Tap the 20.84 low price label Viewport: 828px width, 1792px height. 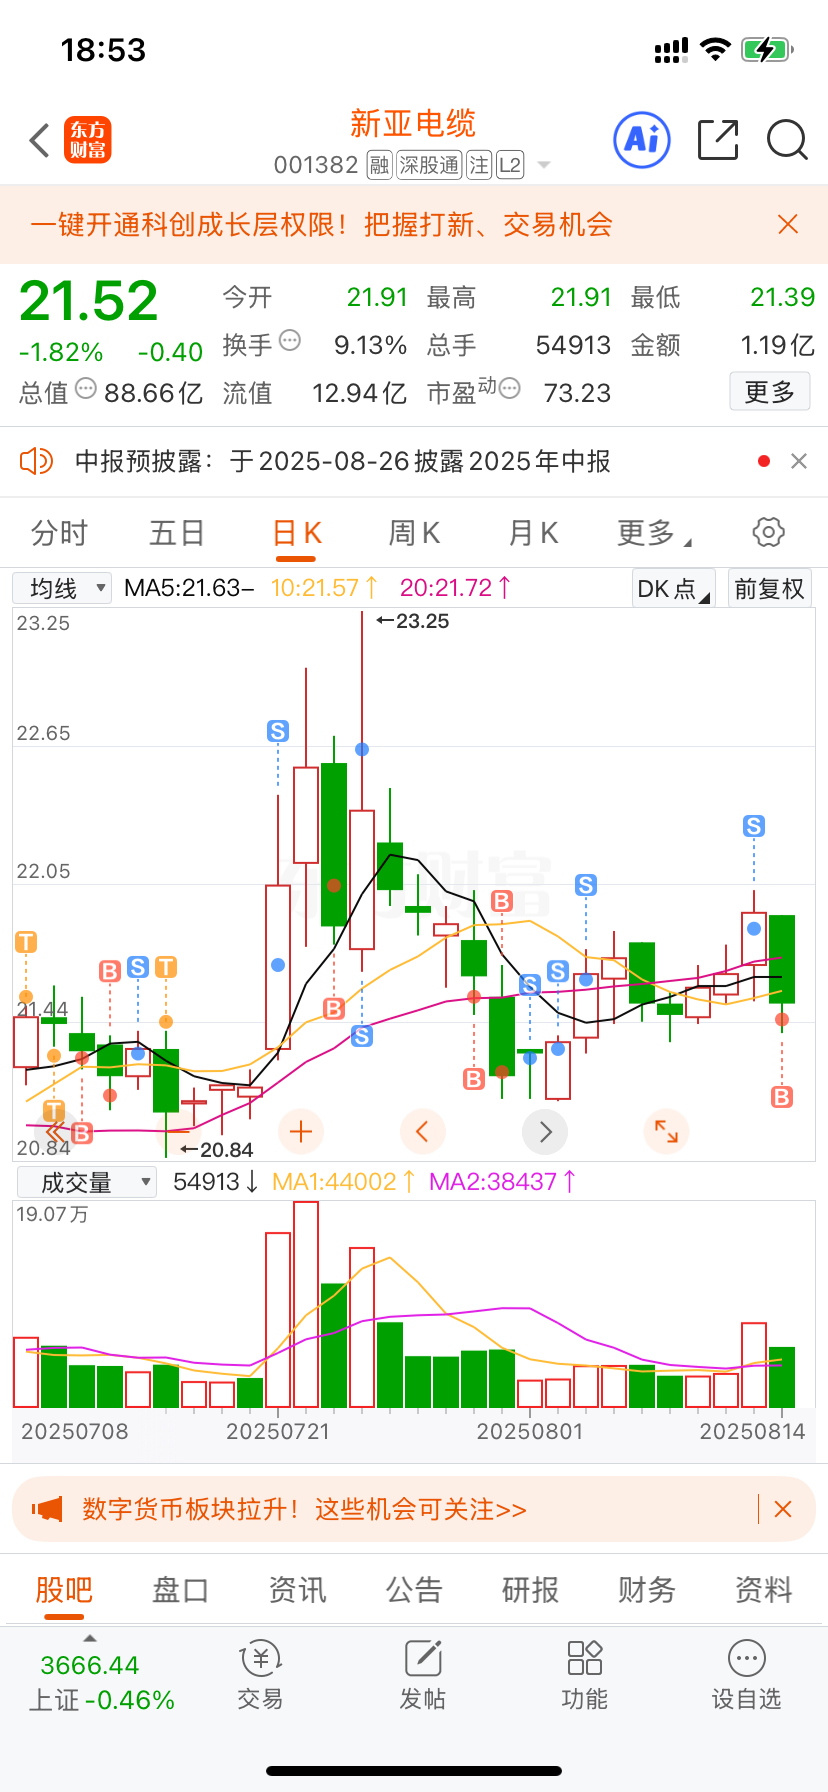click(217, 1150)
